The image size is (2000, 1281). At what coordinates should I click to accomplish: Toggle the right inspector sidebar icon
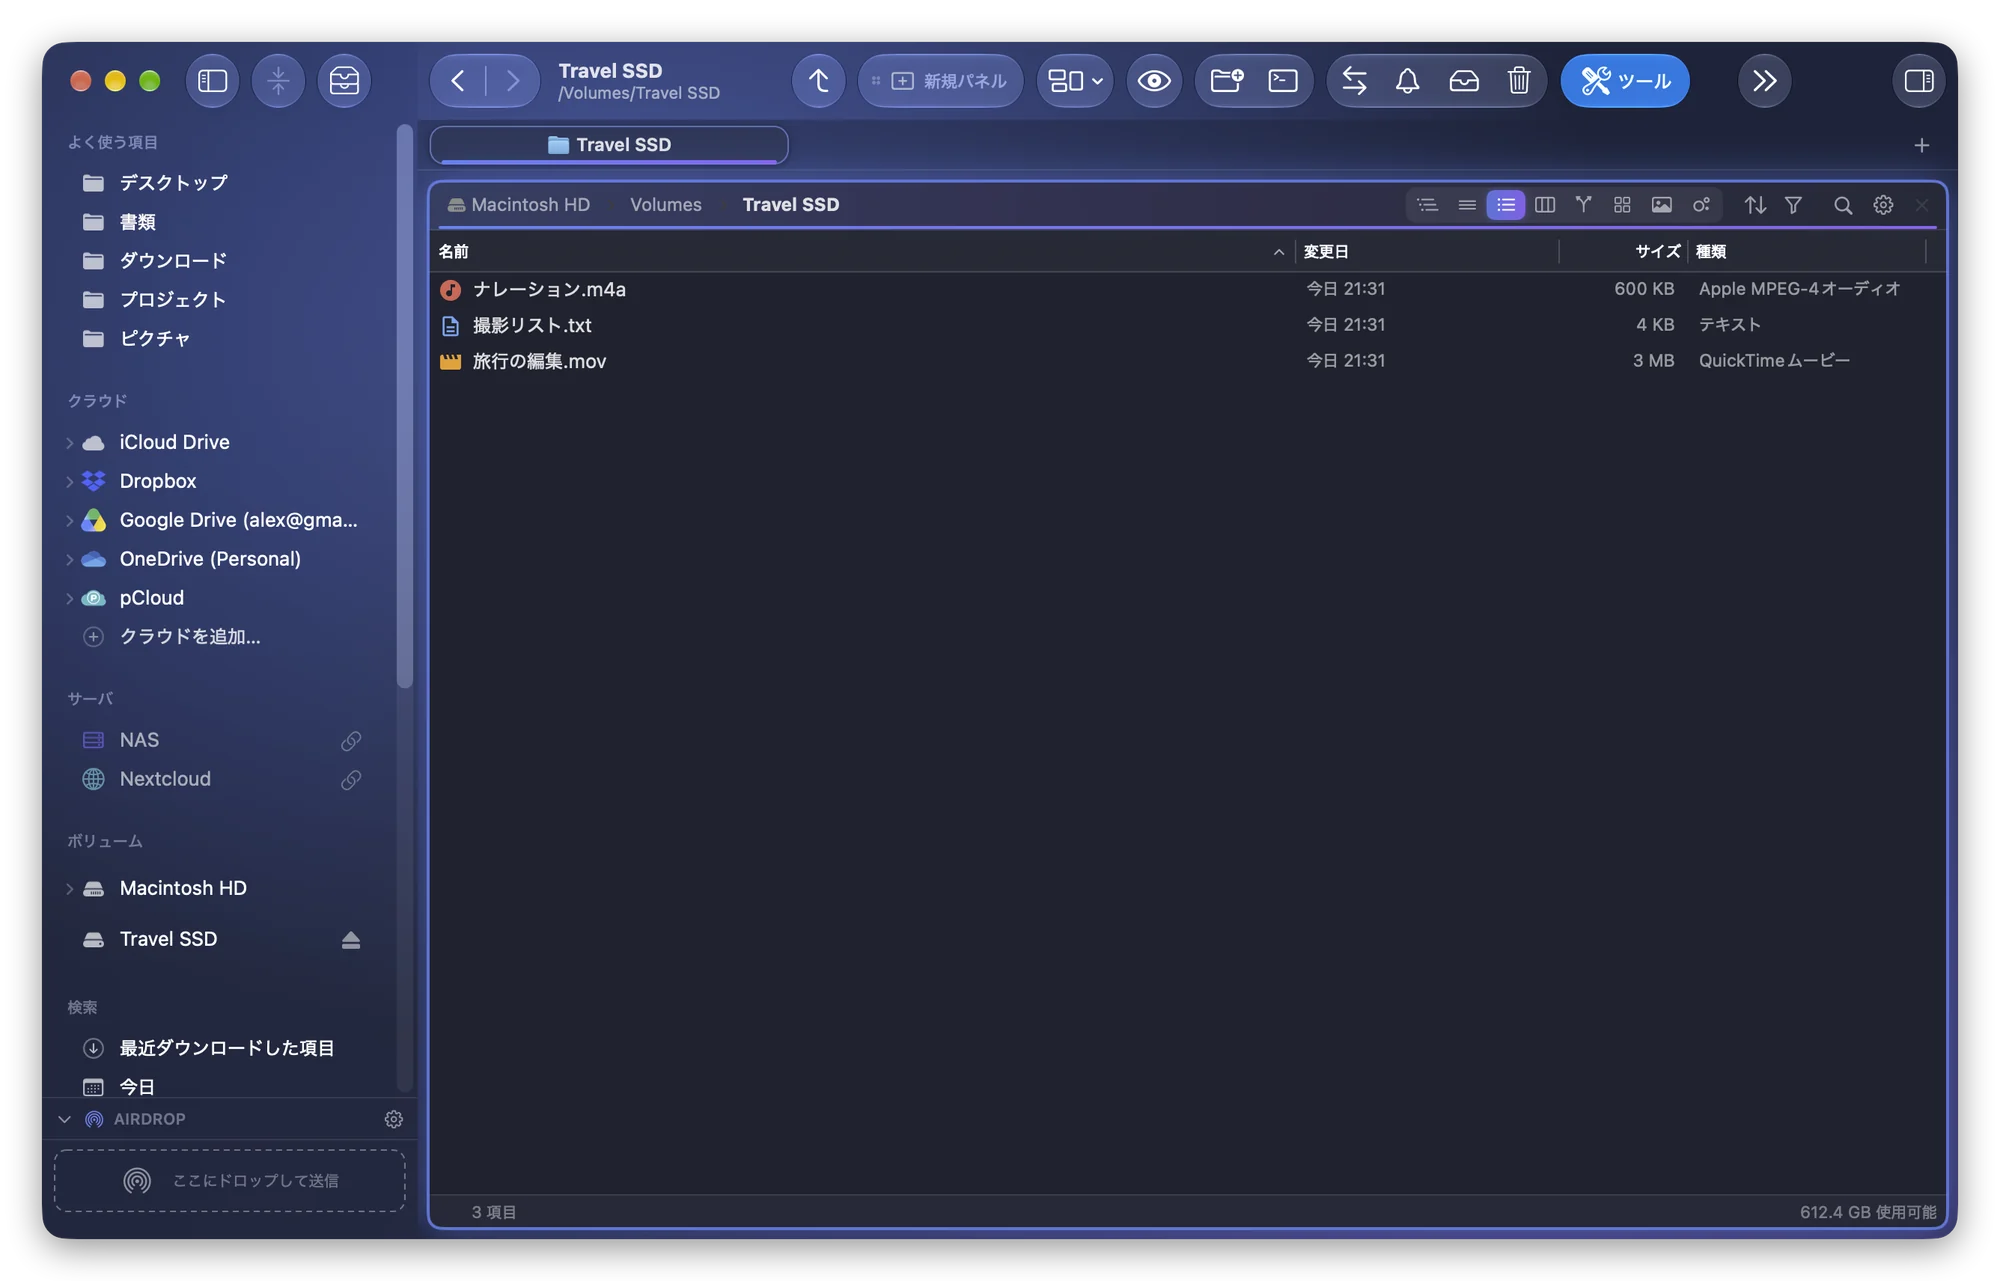(x=1918, y=81)
